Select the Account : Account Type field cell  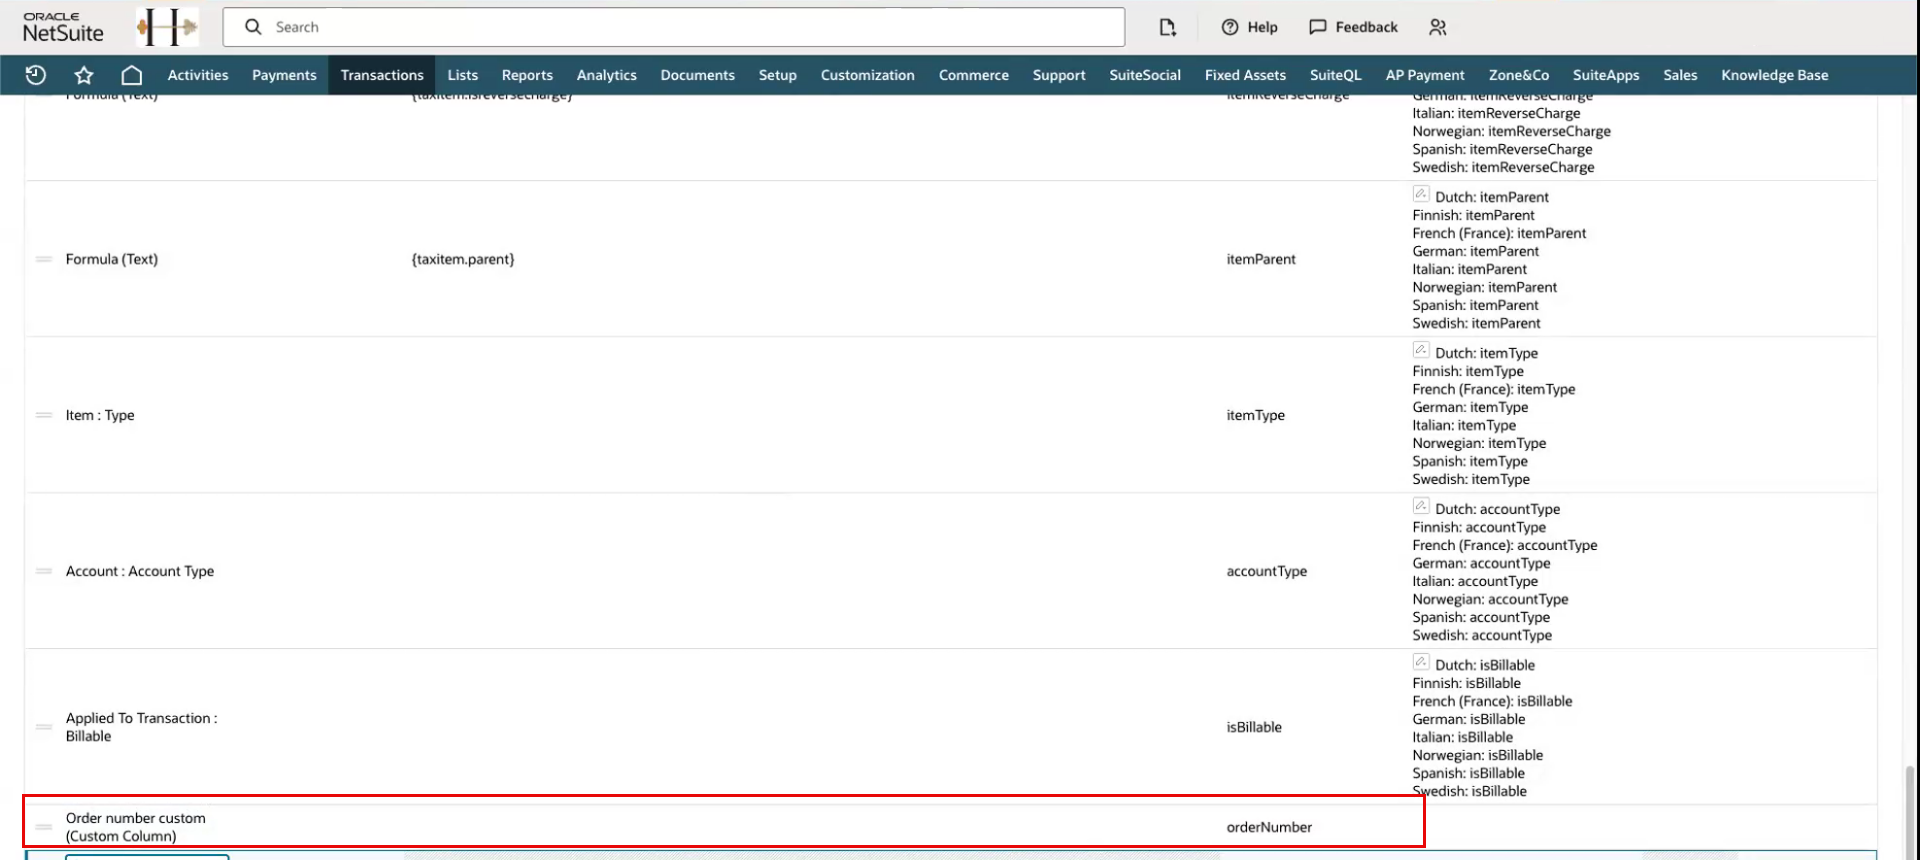(x=140, y=571)
